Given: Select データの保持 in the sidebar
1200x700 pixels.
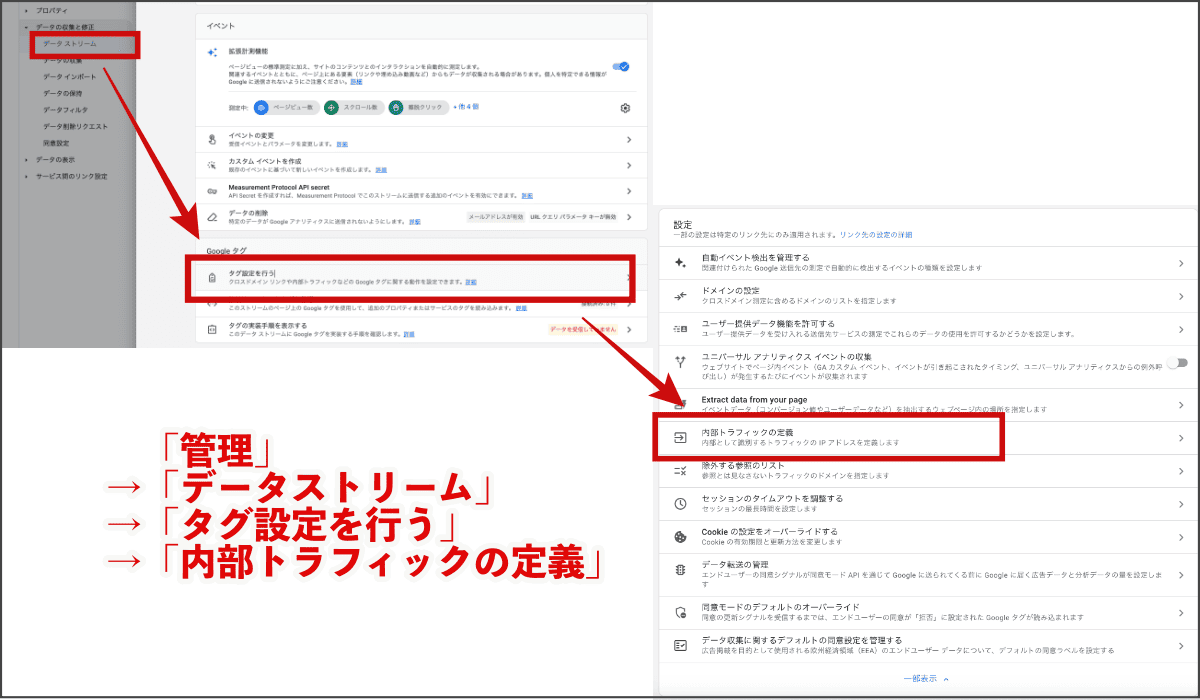Looking at the screenshot, I should [63, 93].
